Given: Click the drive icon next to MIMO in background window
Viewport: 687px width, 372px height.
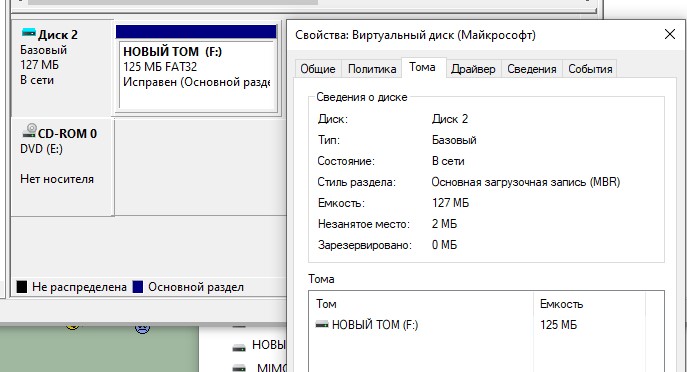Looking at the screenshot, I should [239, 368].
